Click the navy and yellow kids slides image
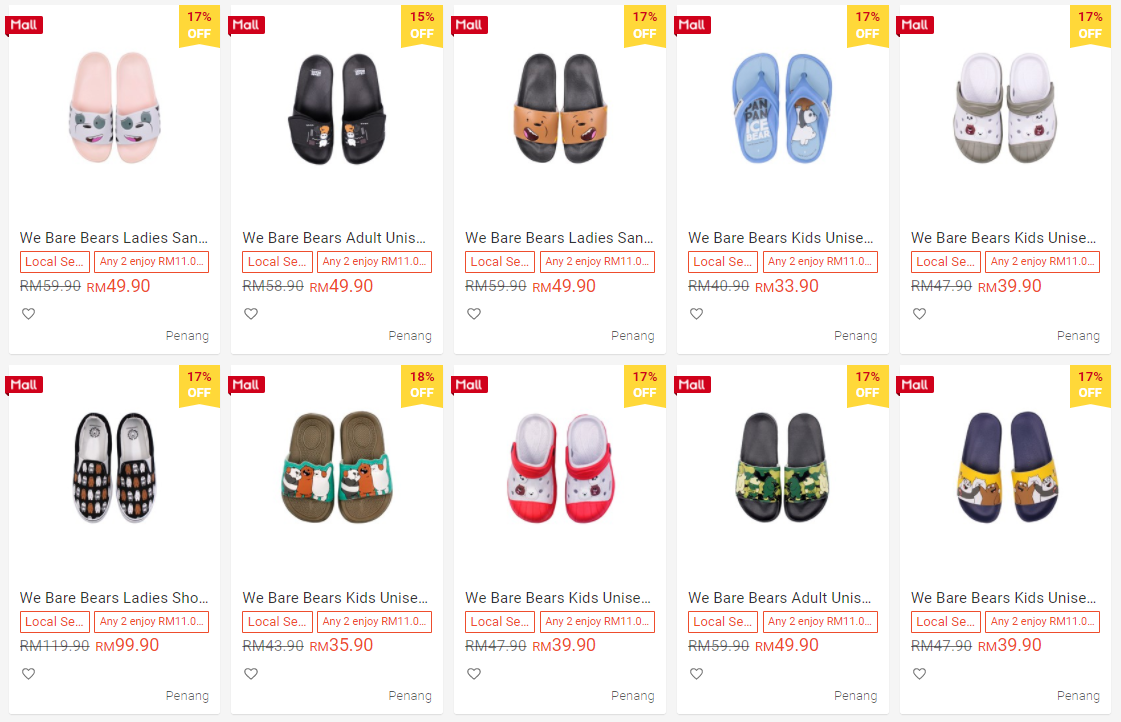The height and width of the screenshot is (722, 1121). 1005,468
